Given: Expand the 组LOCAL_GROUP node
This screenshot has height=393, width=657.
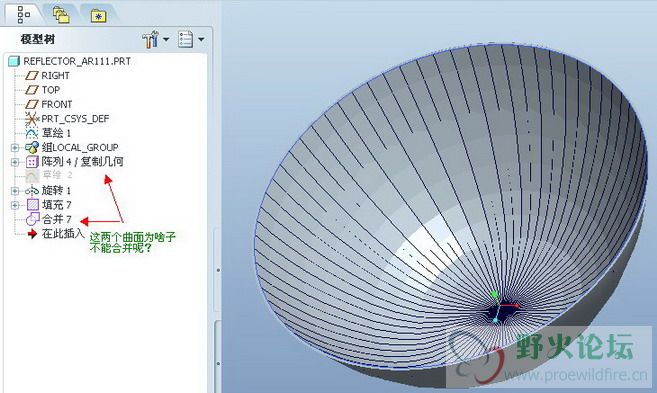Looking at the screenshot, I should click(x=15, y=147).
